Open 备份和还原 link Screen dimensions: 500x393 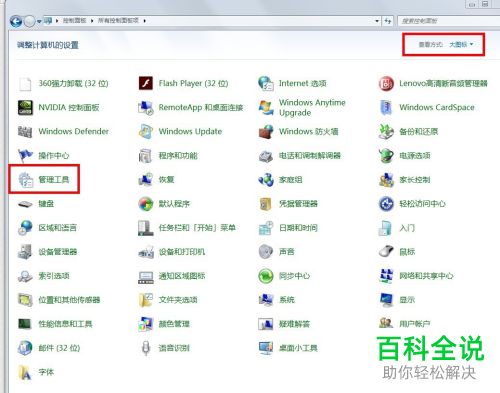[x=419, y=131]
